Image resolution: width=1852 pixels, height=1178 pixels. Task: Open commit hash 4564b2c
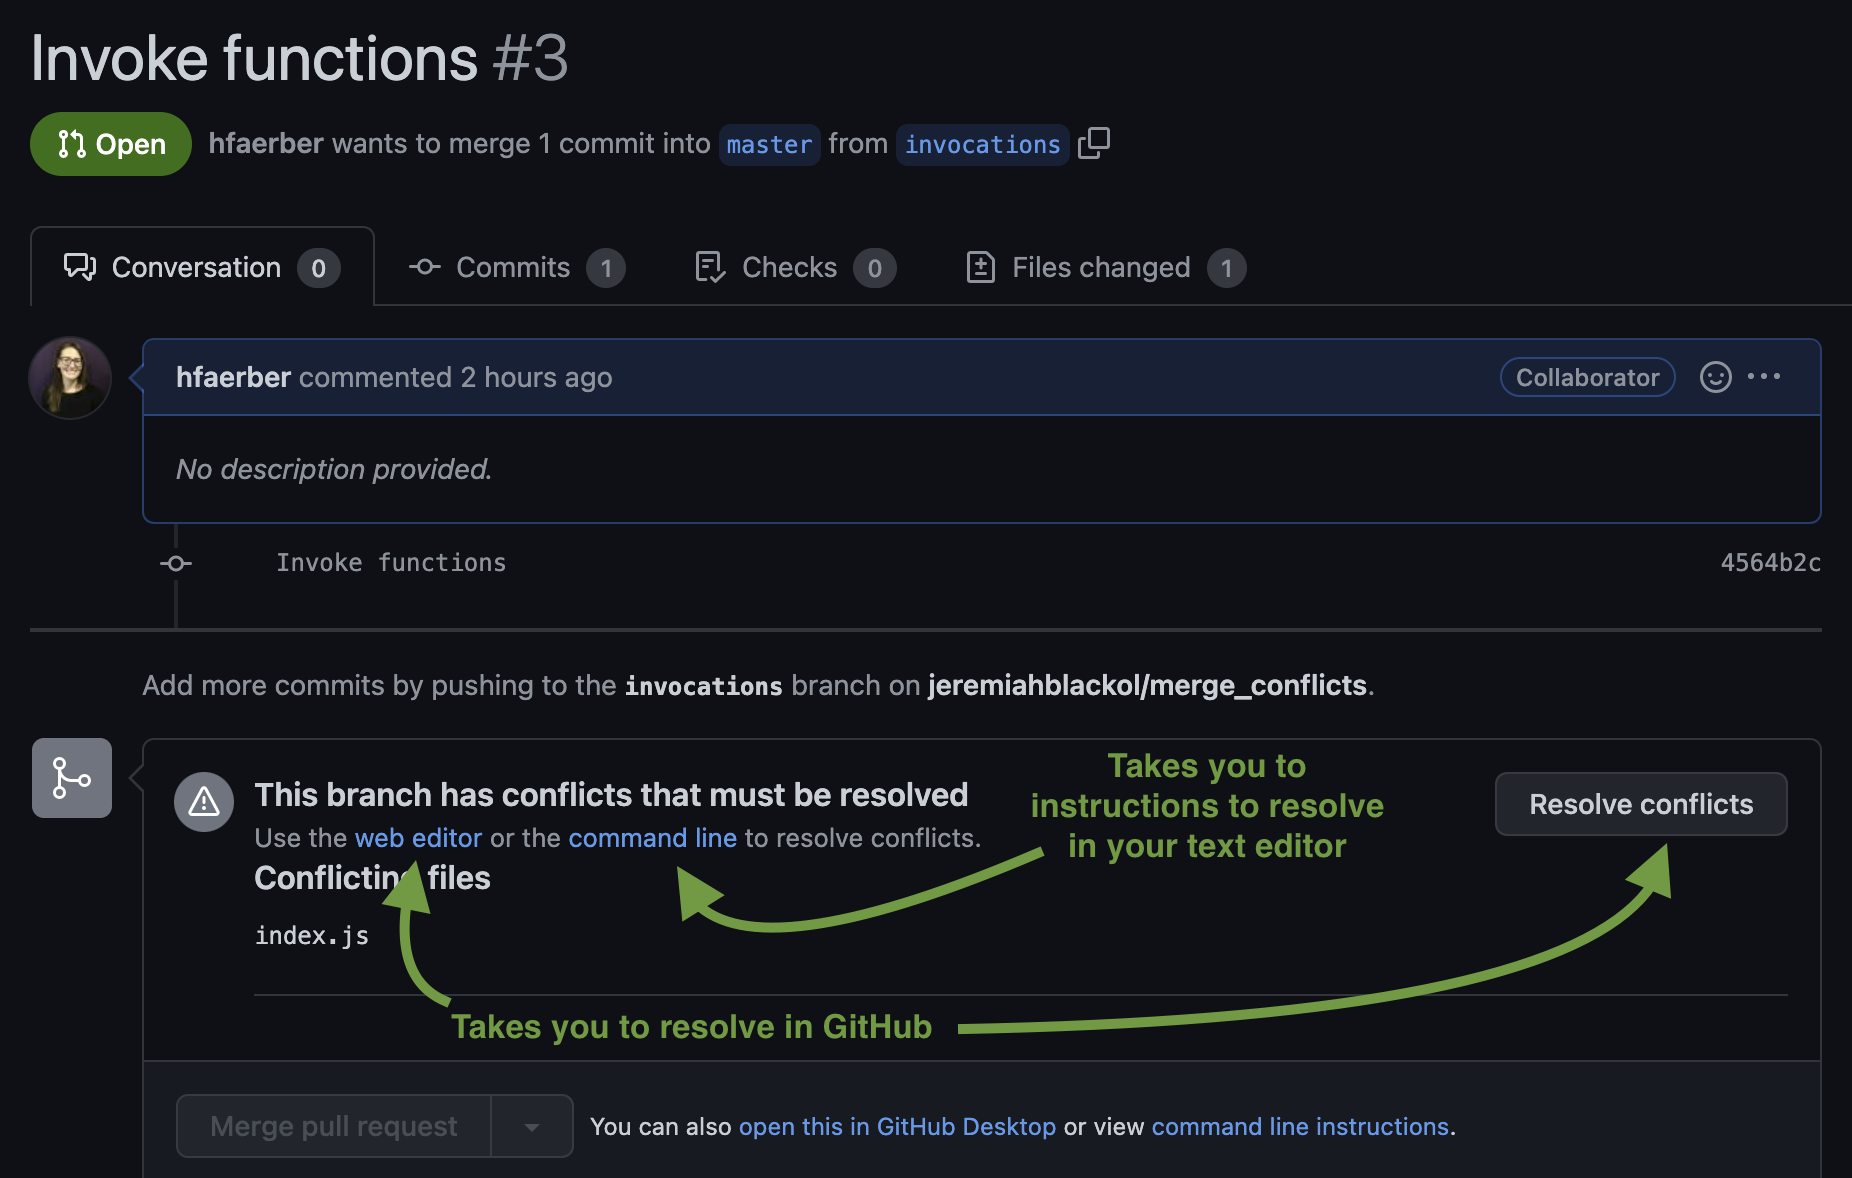click(1770, 563)
